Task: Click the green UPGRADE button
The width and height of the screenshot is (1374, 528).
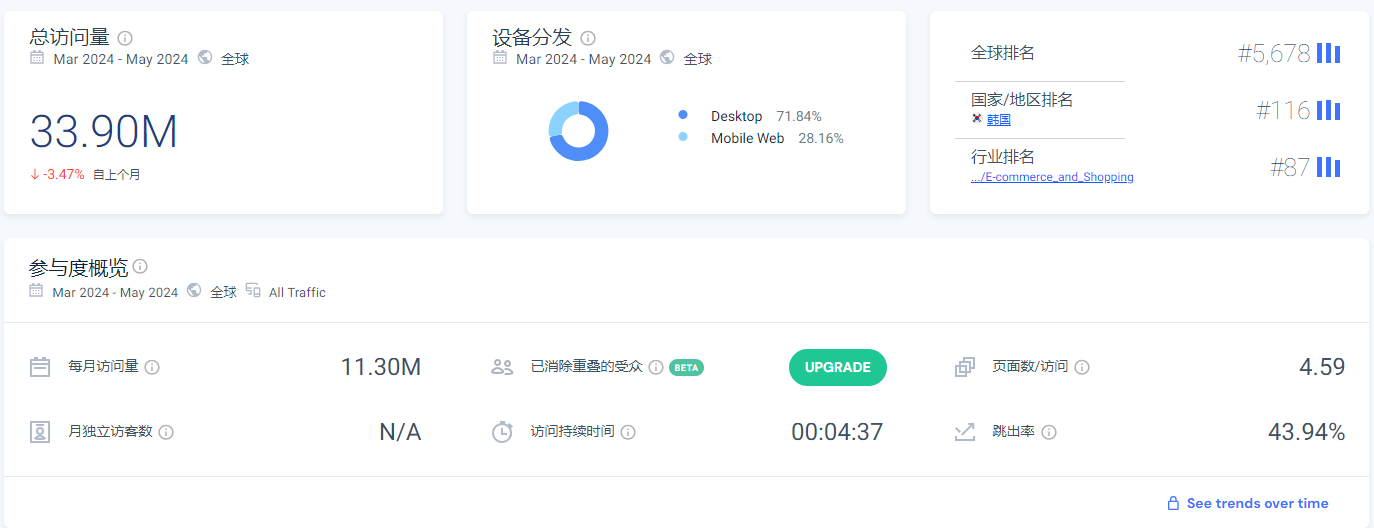Action: point(838,367)
